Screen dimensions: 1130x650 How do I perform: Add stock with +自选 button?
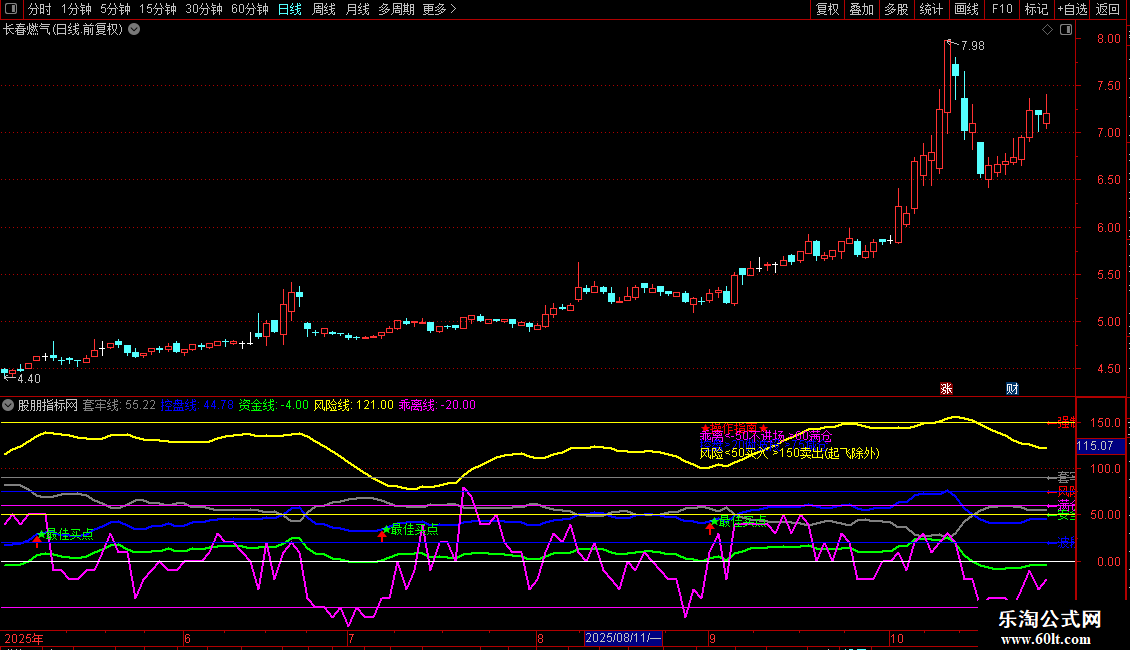click(1071, 9)
